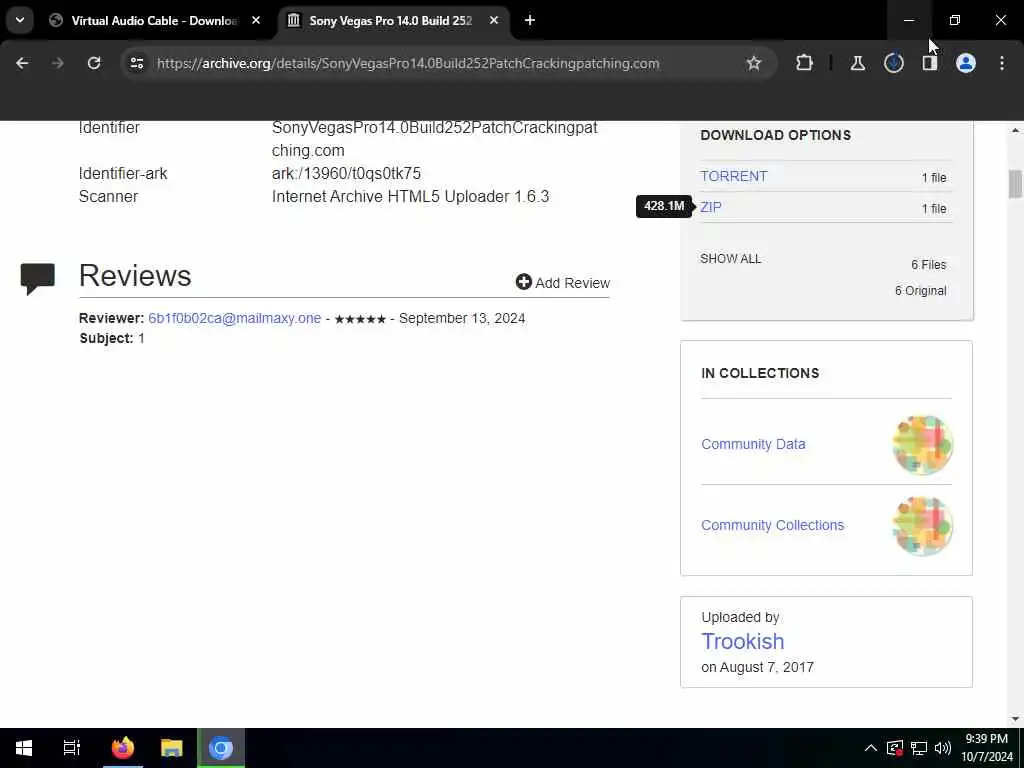
Task: Click the Community Data thumbnail image
Action: [x=922, y=445]
